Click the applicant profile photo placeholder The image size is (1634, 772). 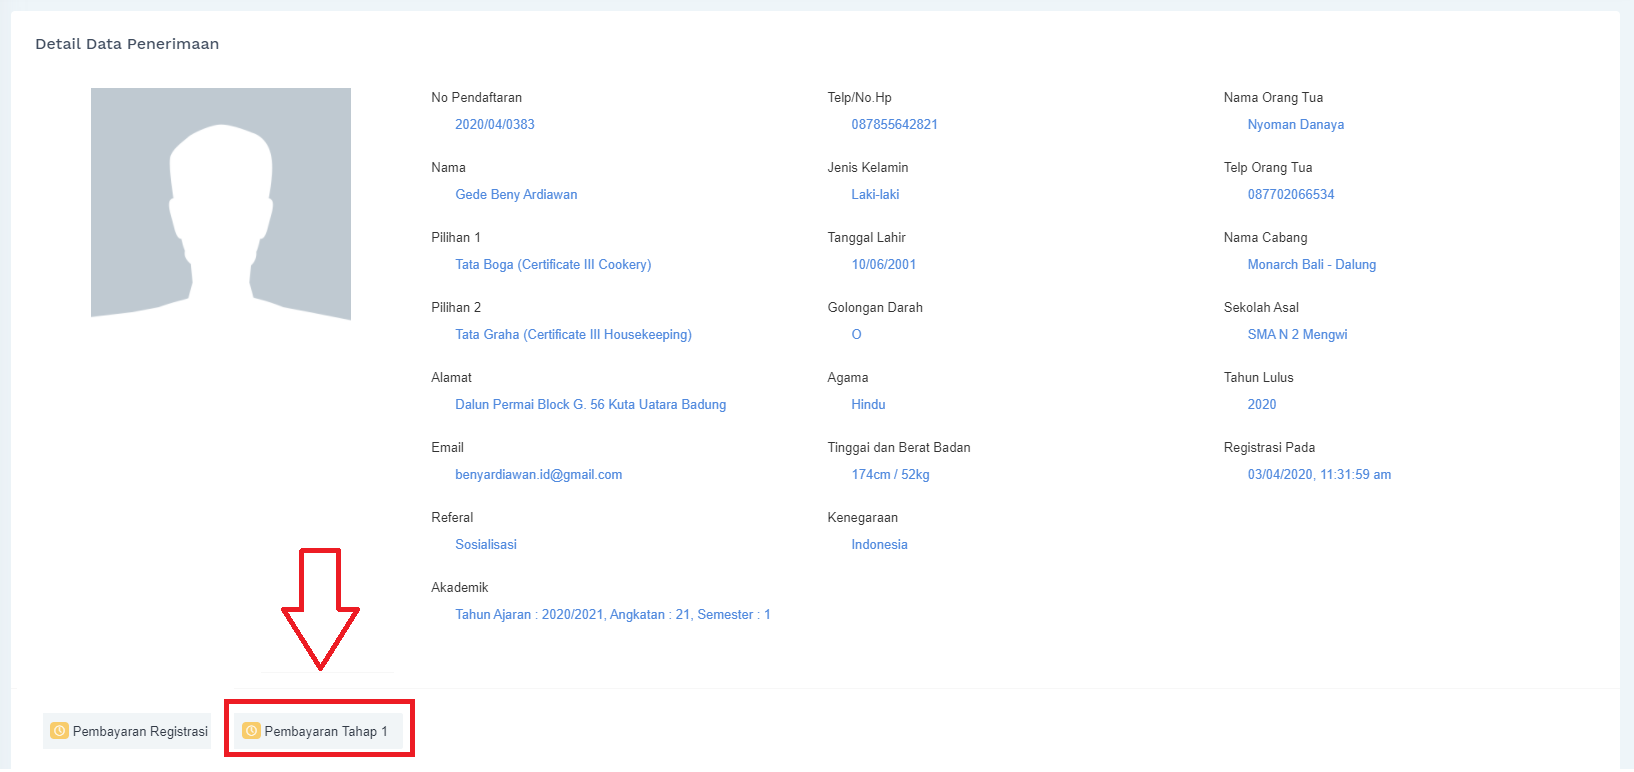[x=221, y=203]
